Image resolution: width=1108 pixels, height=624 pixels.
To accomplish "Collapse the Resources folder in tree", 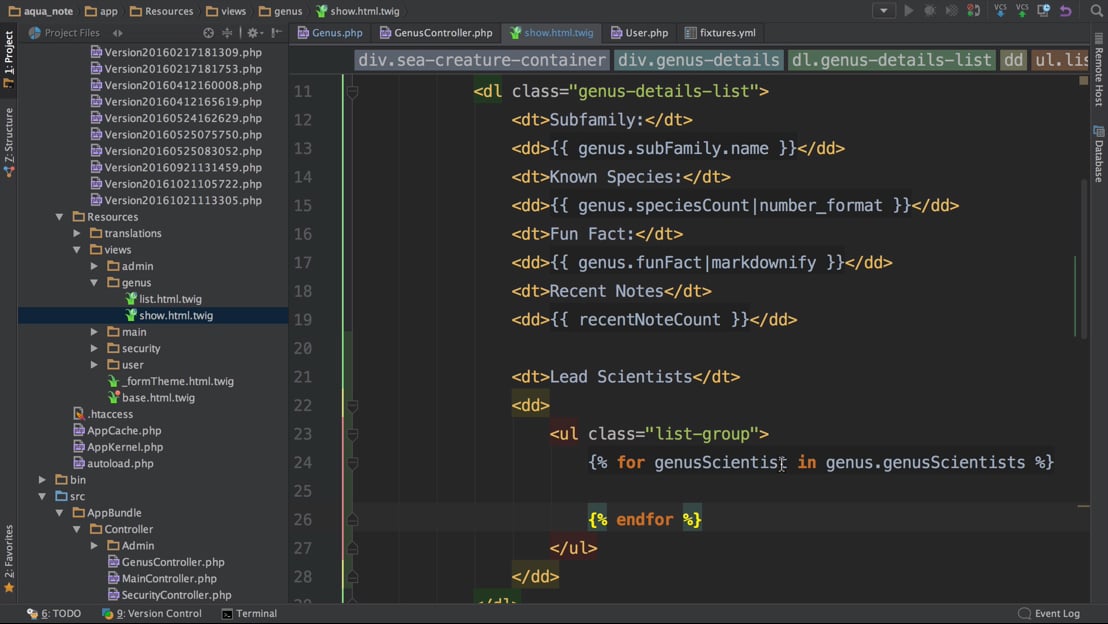I will (x=60, y=217).
